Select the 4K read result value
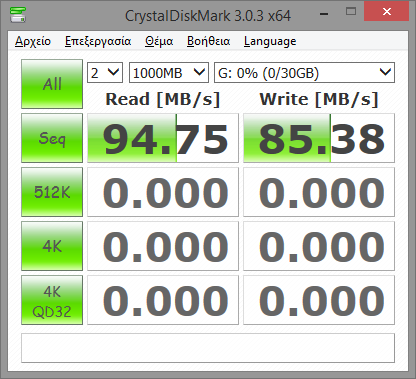Viewport: 416px width, 379px height. coord(163,246)
